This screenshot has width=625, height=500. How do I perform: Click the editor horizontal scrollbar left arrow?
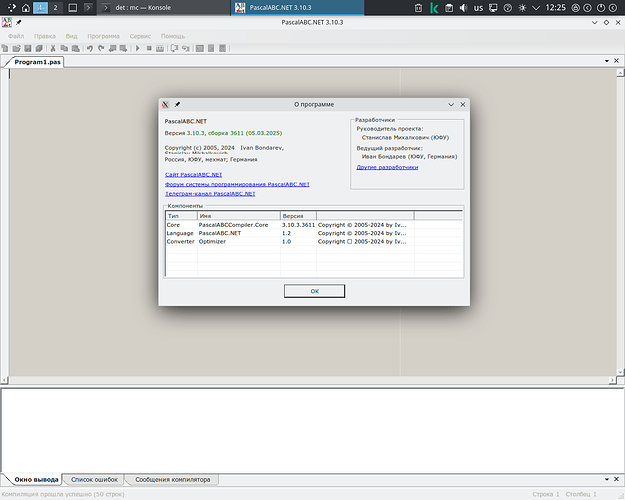tap(5, 380)
